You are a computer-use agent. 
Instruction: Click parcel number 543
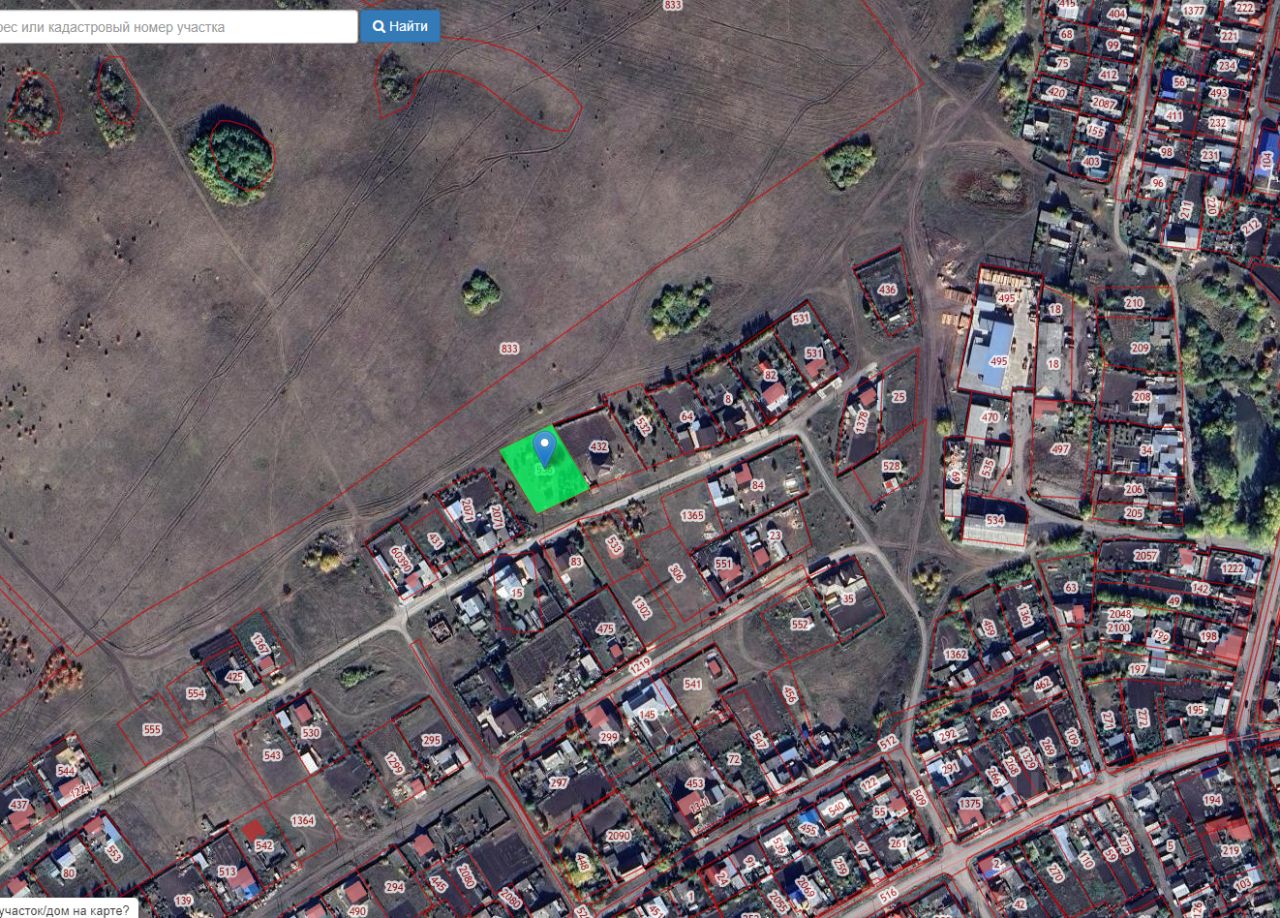(272, 755)
